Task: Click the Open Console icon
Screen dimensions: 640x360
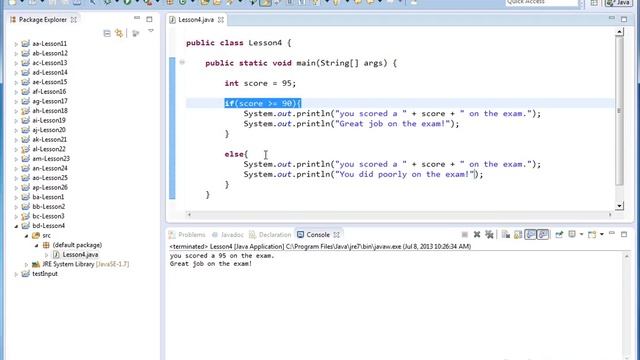Action: click(x=592, y=234)
